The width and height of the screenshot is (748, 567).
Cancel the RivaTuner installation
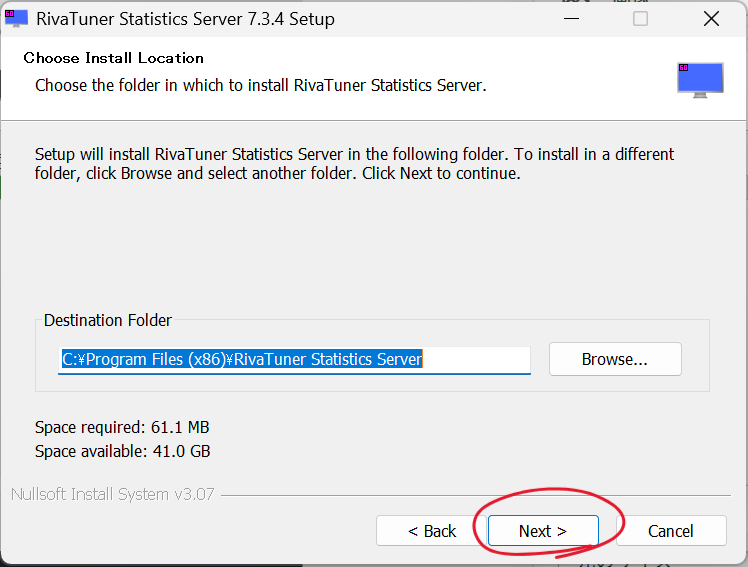click(x=670, y=531)
